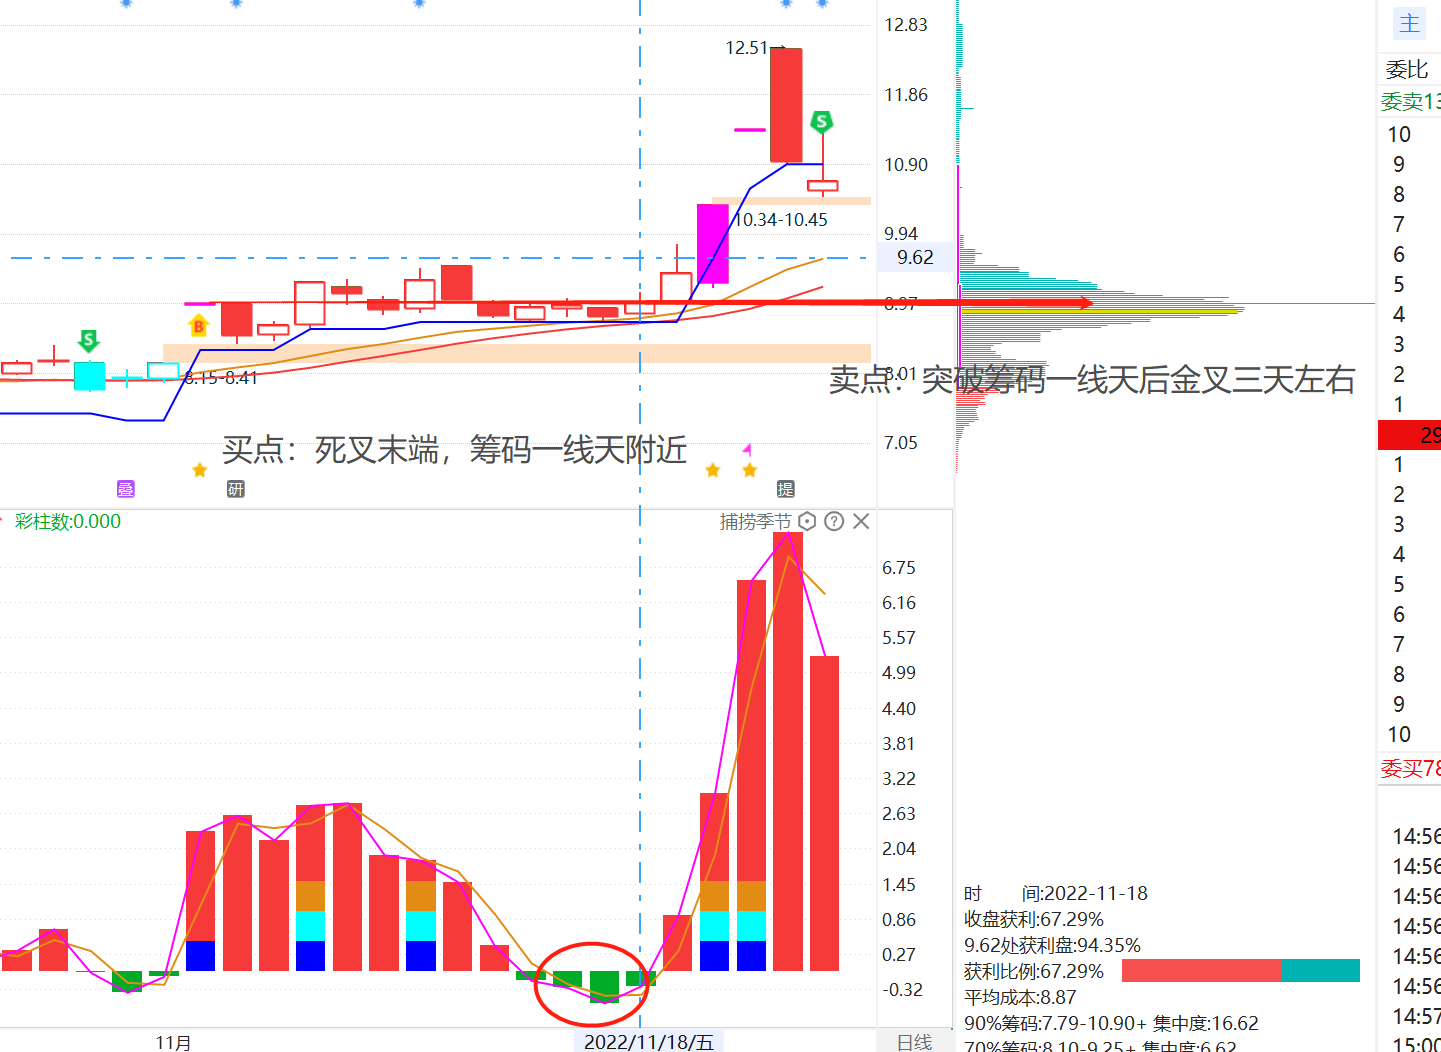This screenshot has height=1052, width=1441.
Task: Click the 主 button at top right
Action: (x=1409, y=23)
